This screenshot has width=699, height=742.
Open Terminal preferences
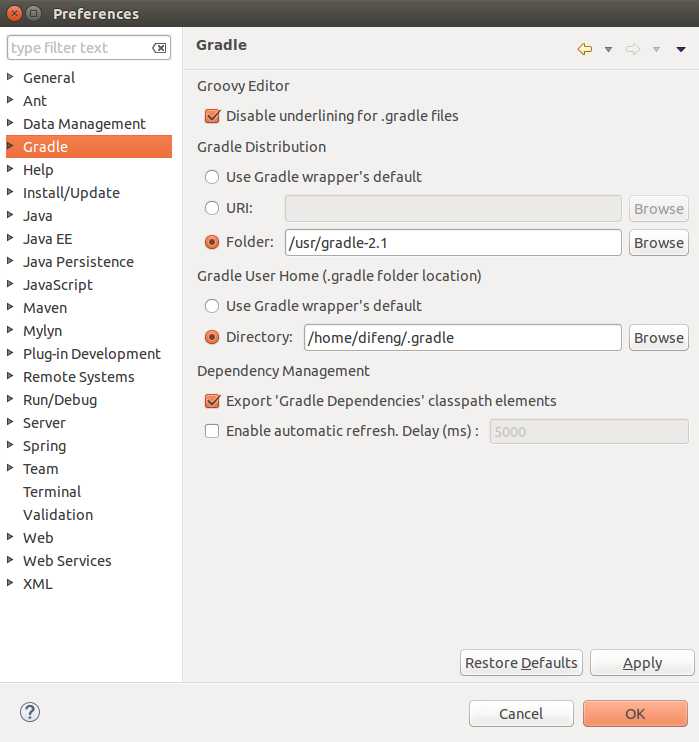[x=52, y=492]
